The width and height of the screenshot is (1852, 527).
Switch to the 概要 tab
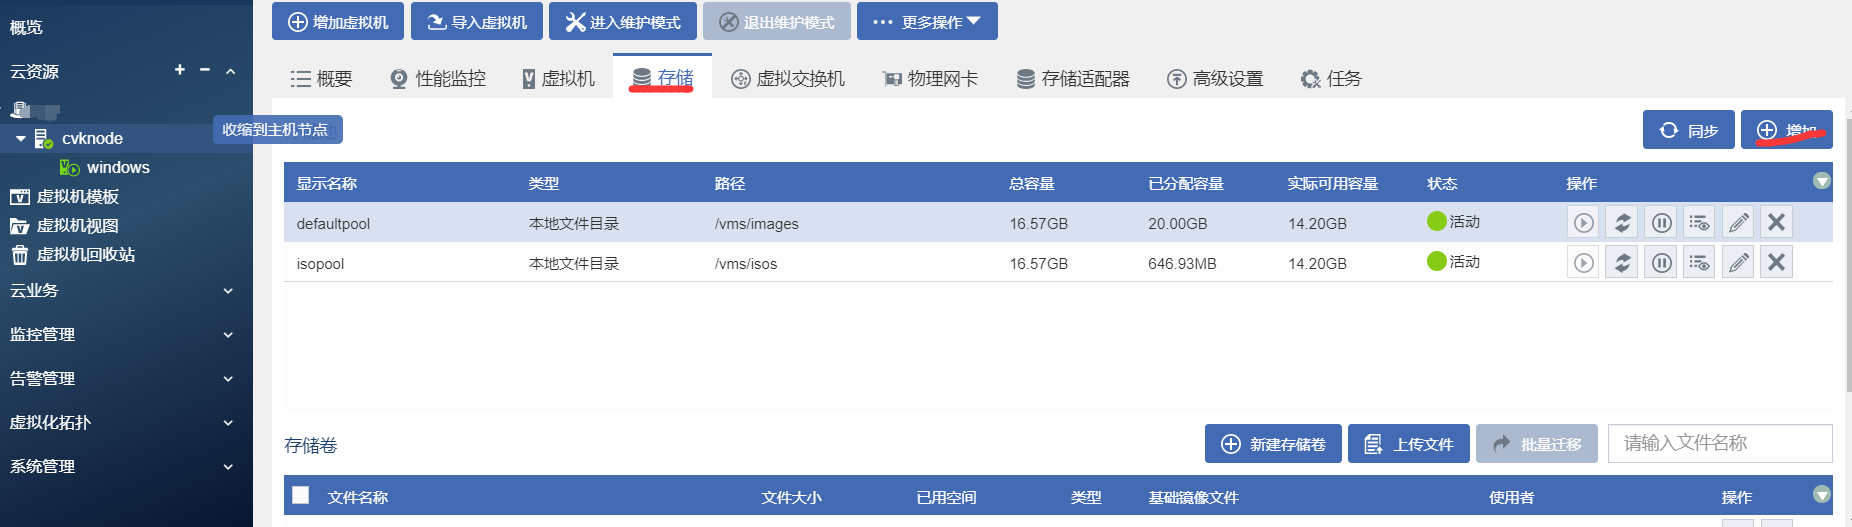pos(321,78)
